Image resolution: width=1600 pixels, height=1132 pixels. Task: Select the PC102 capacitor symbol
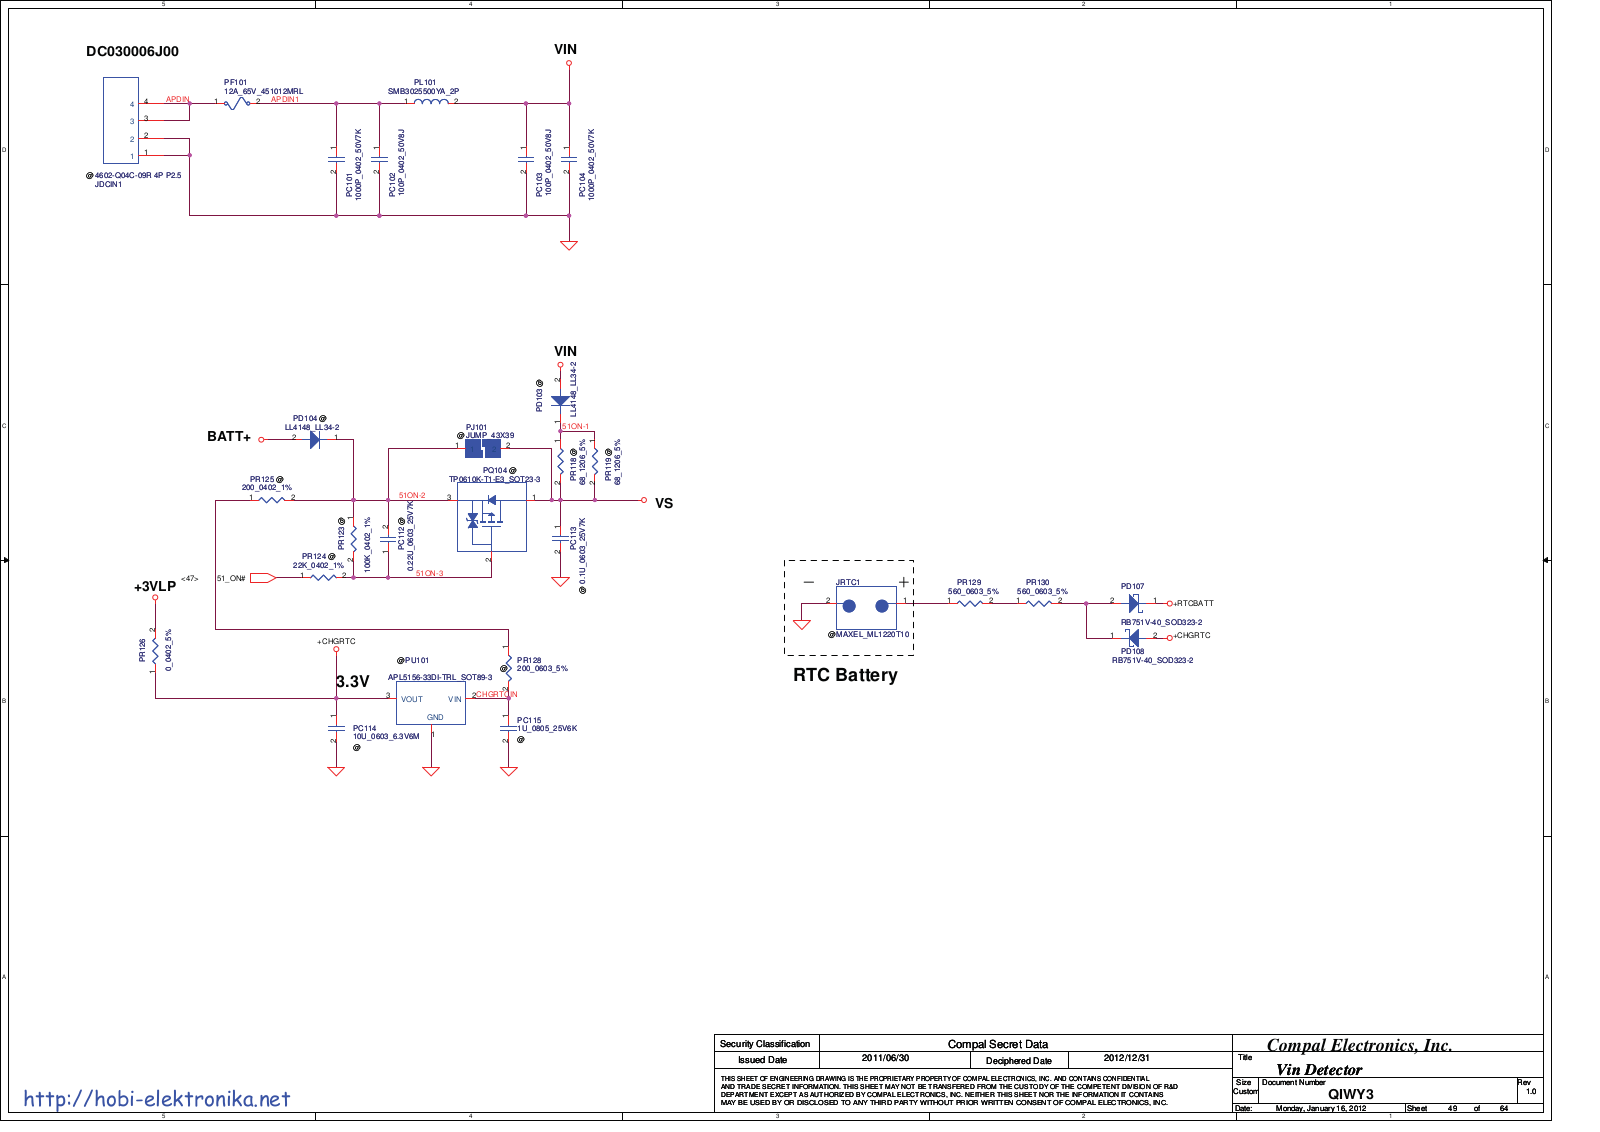pos(379,158)
